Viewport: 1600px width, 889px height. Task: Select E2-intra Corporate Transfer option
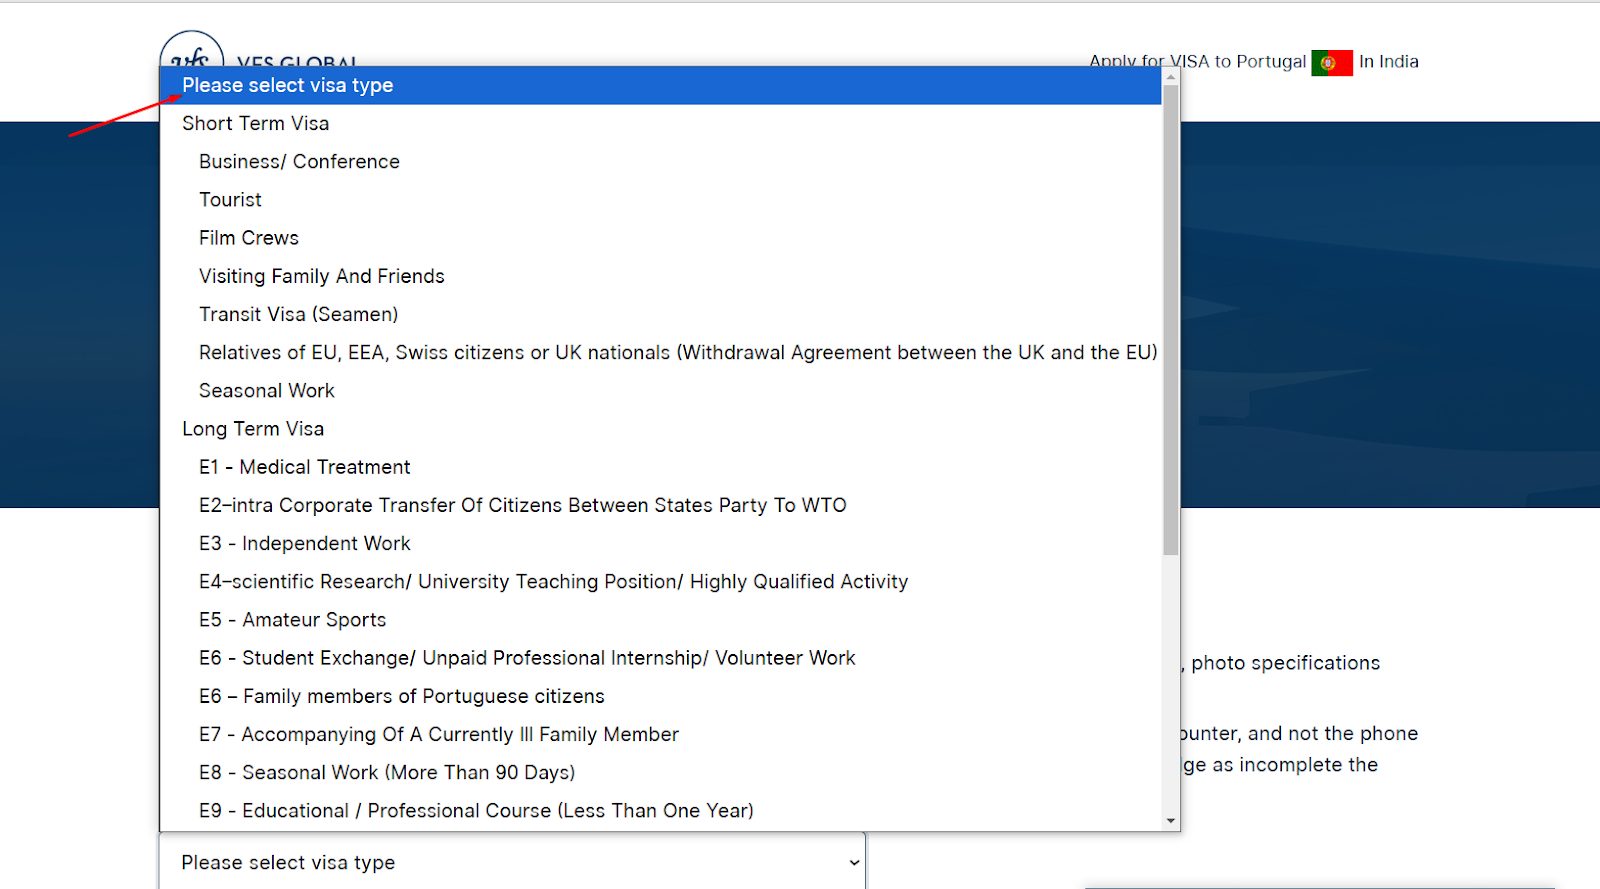[660, 505]
